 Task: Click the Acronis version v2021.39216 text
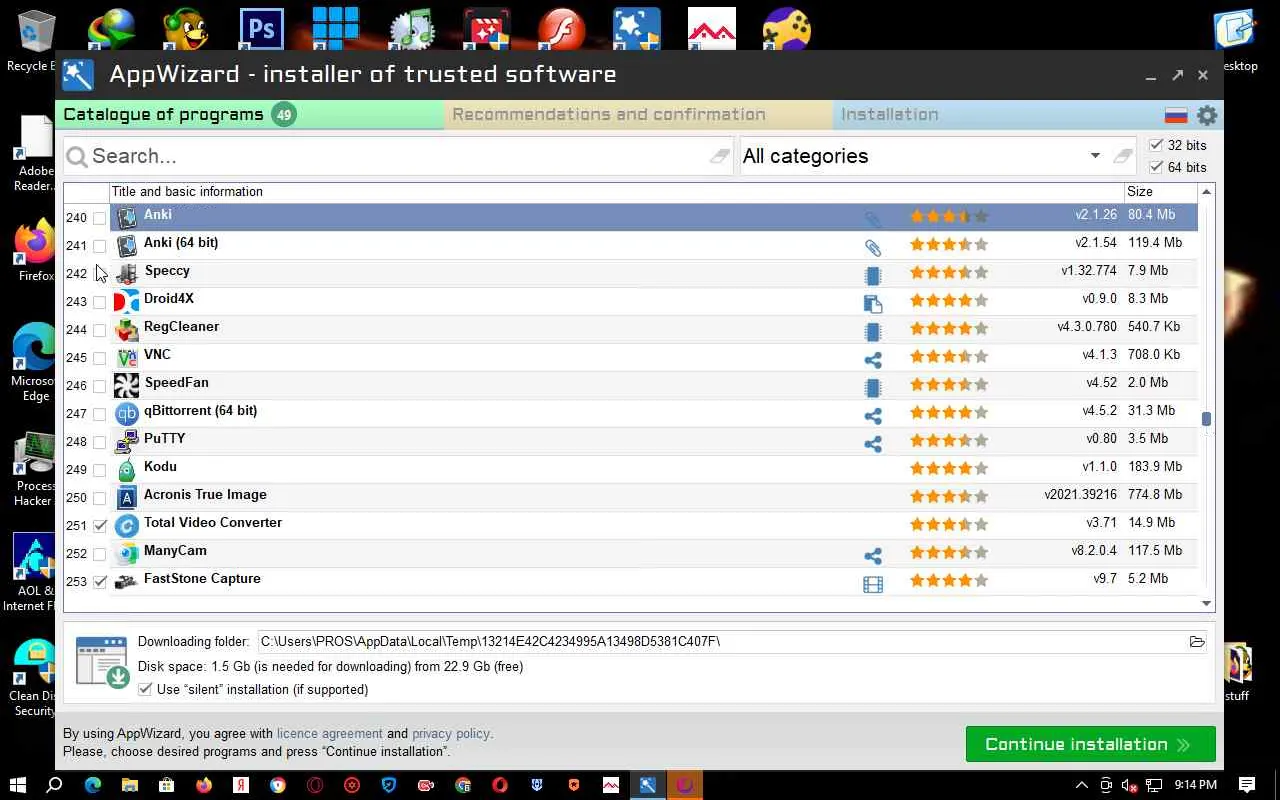point(1080,495)
